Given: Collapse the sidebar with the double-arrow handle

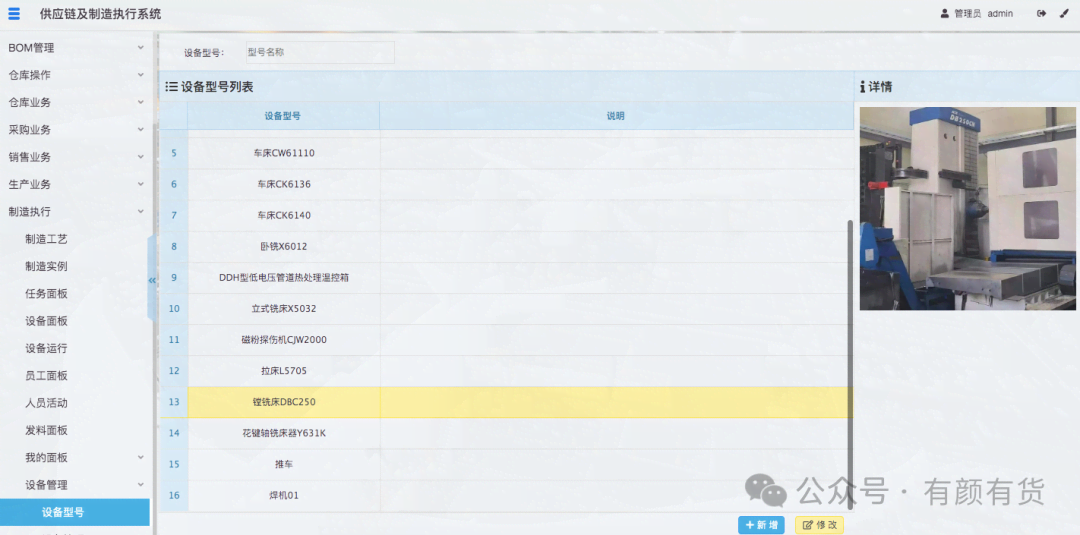Looking at the screenshot, I should [152, 280].
